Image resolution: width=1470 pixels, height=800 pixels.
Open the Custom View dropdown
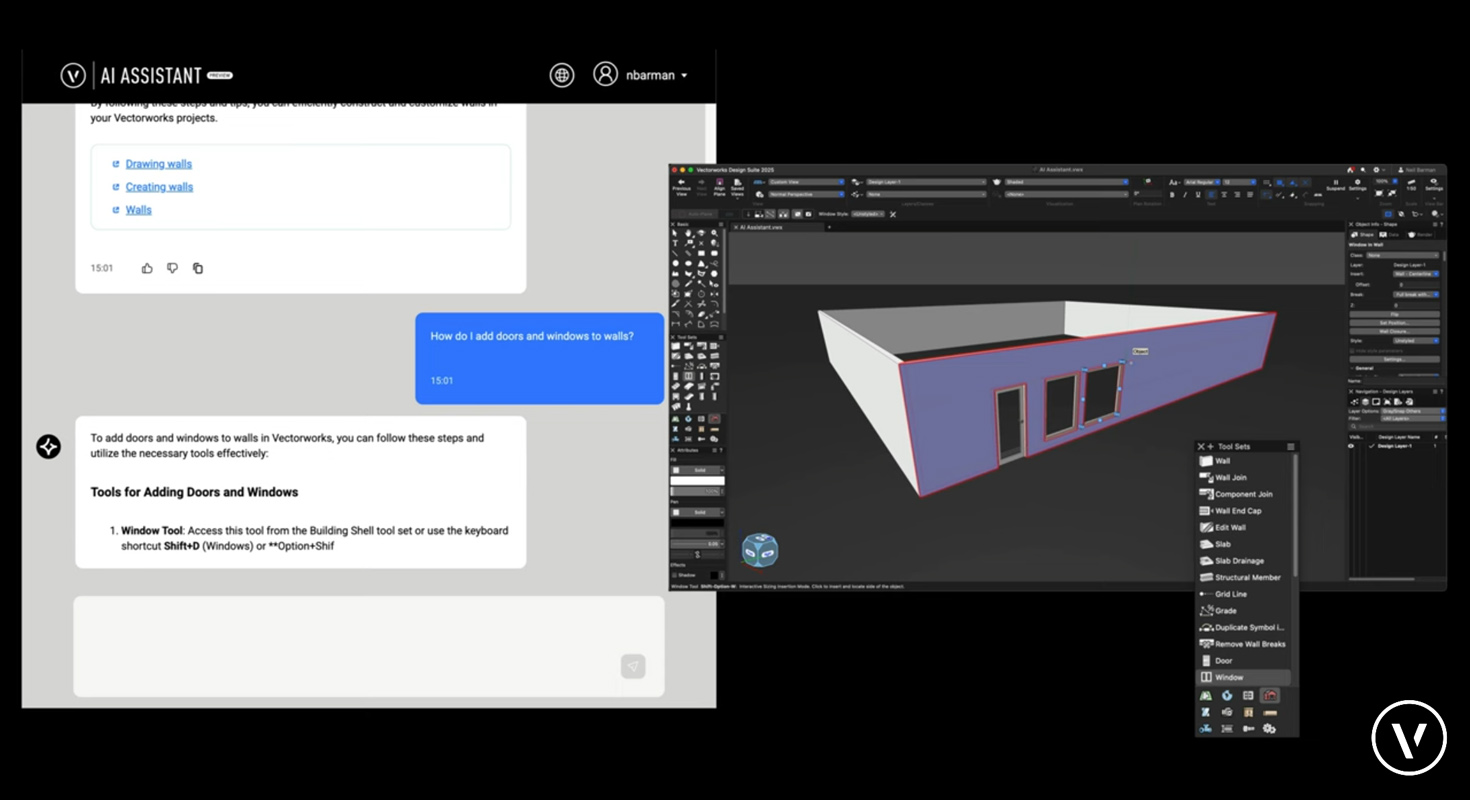805,182
